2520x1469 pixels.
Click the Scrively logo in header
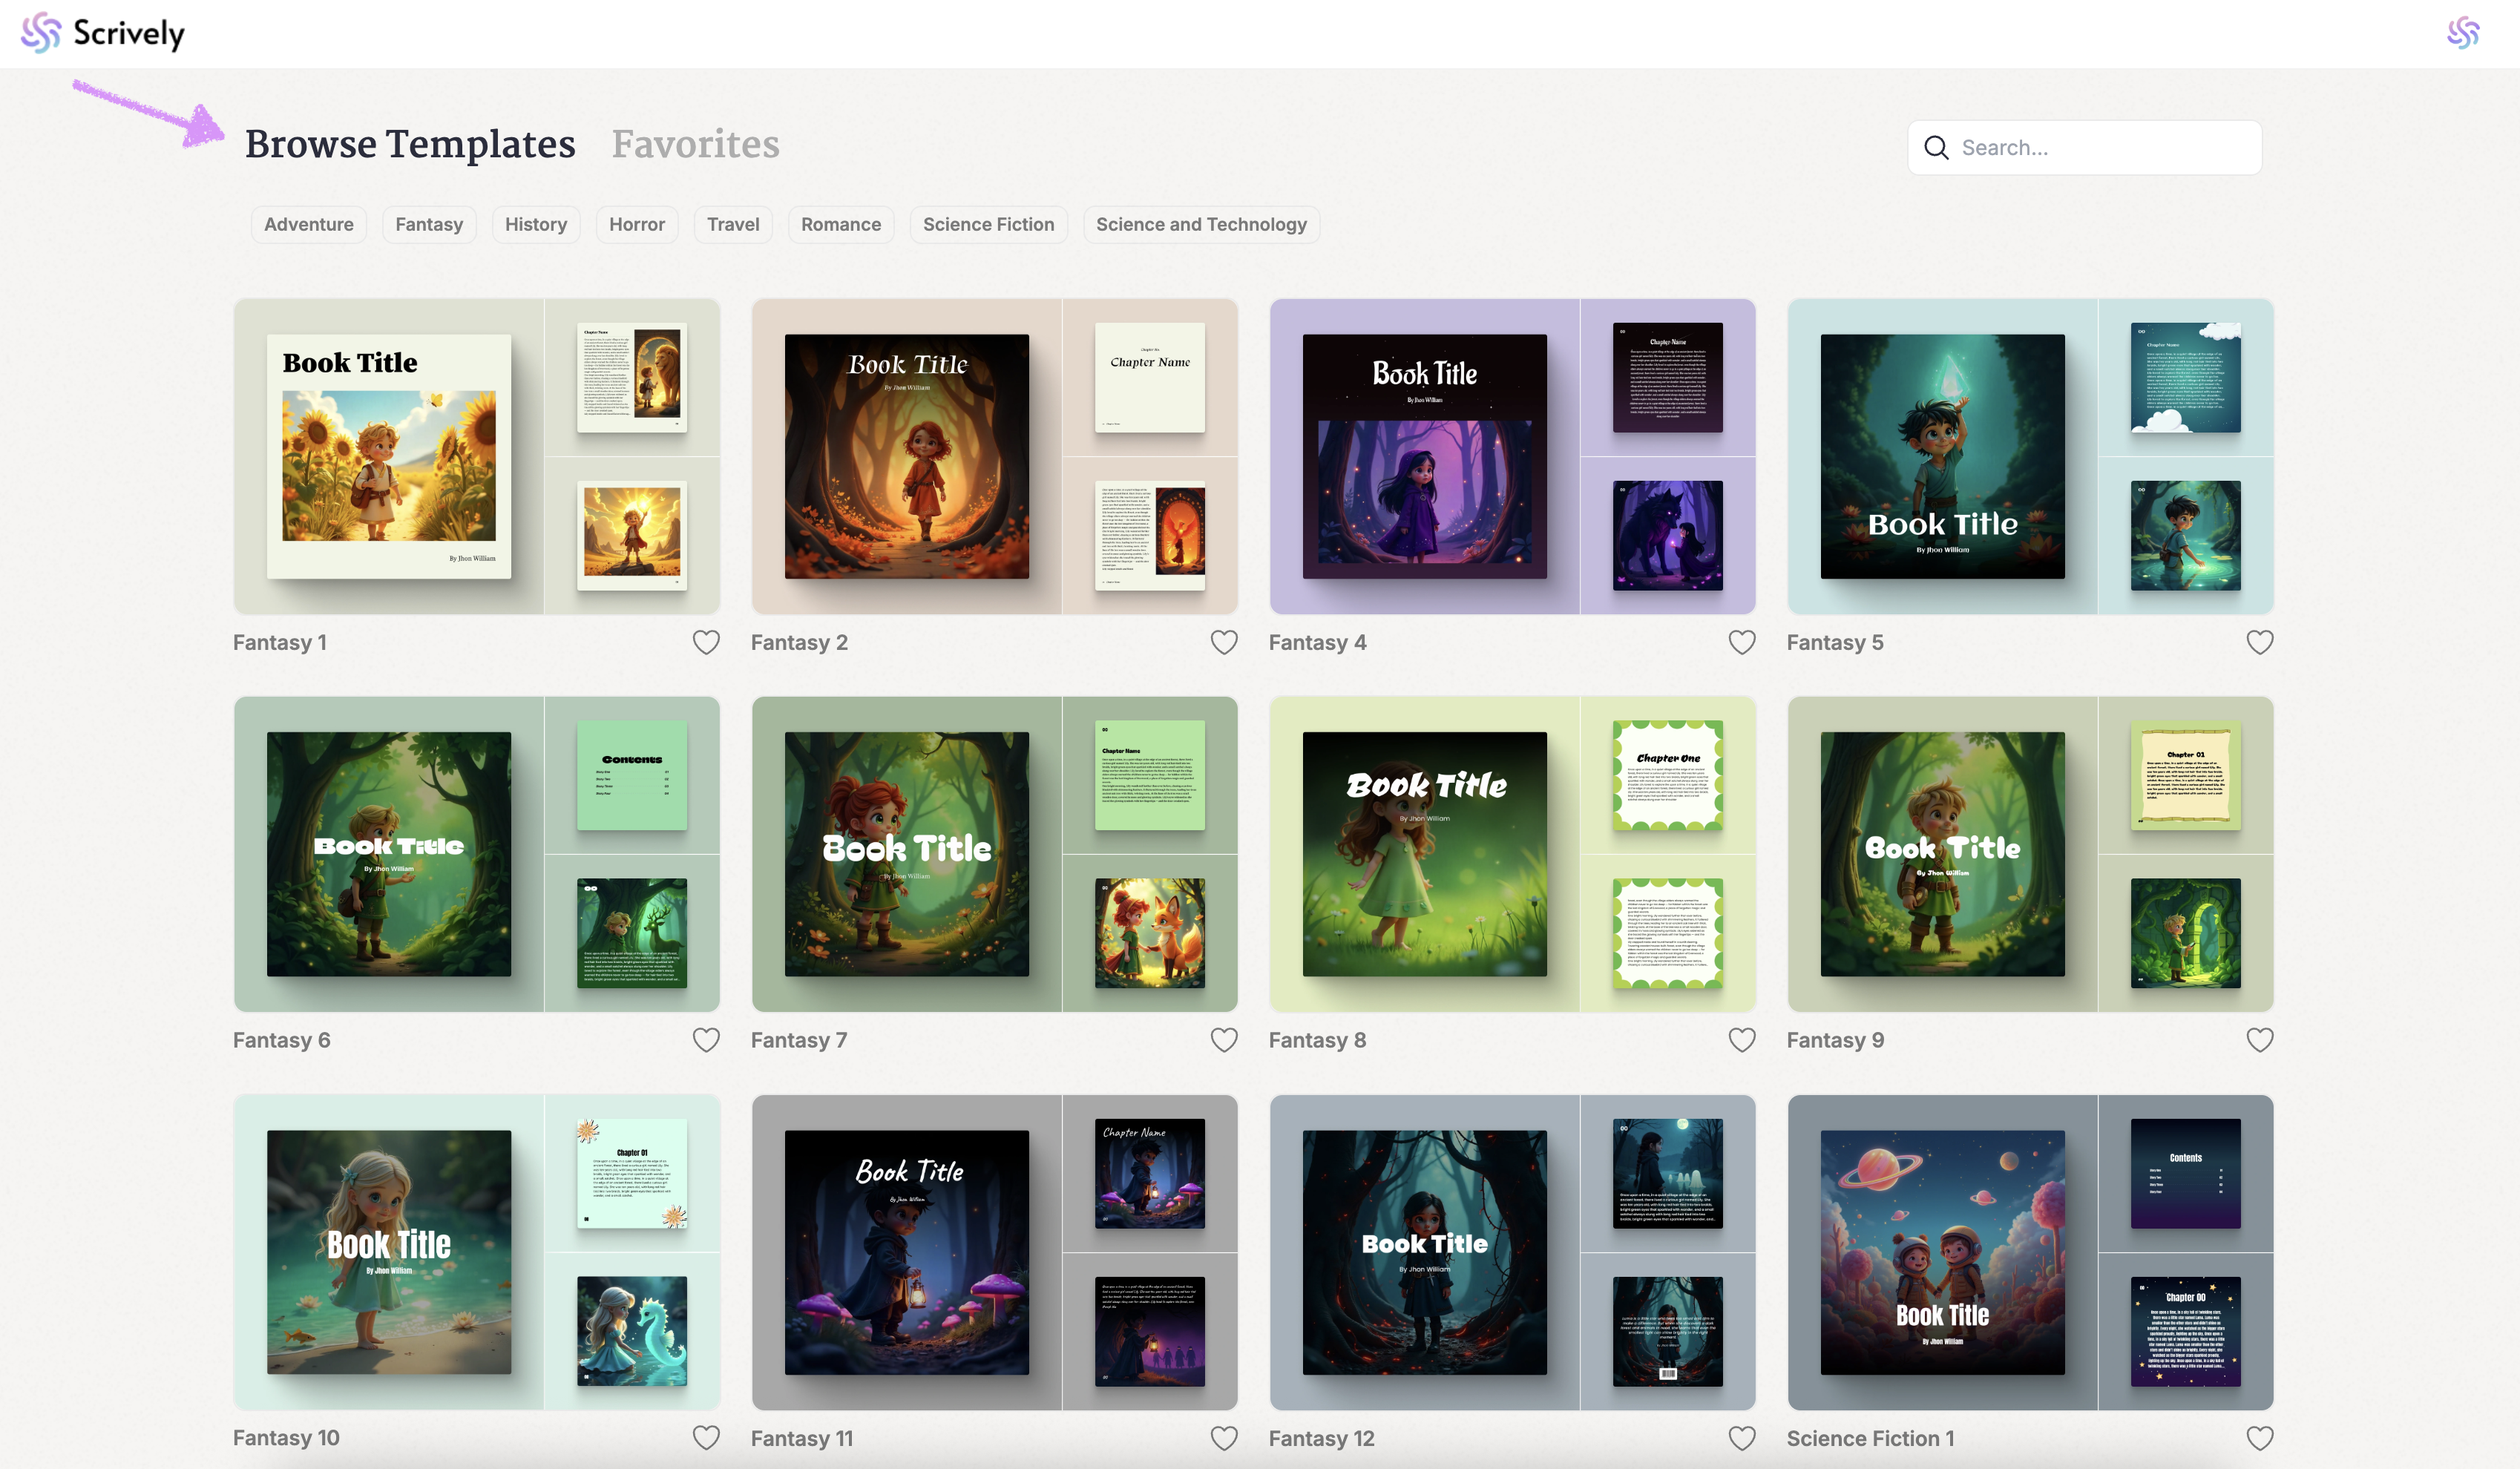tap(103, 33)
